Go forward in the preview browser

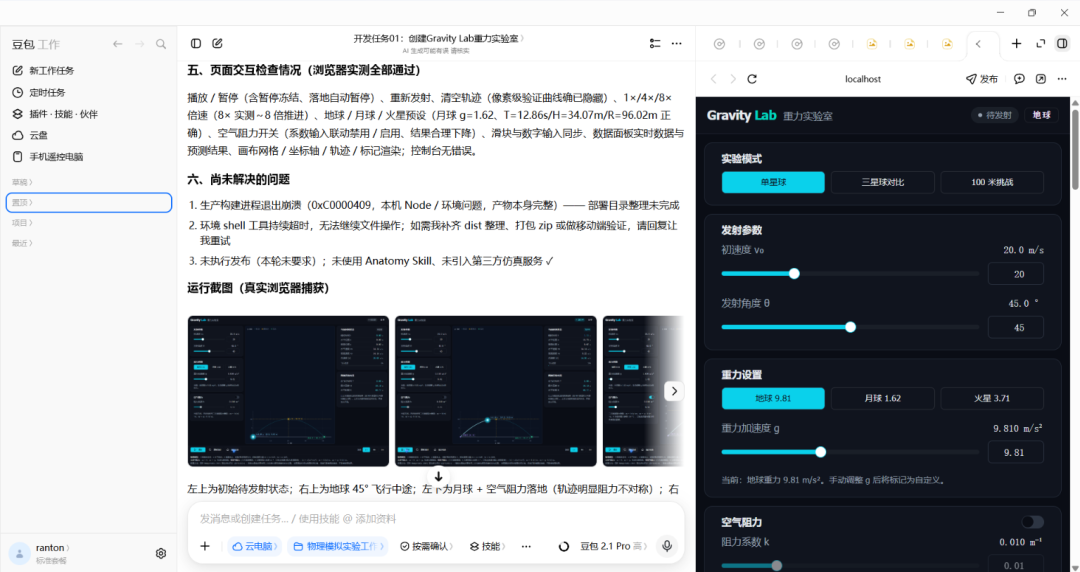(x=733, y=79)
